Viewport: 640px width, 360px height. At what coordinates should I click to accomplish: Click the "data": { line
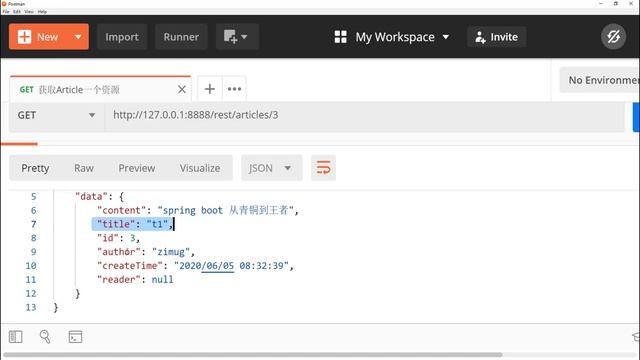(x=99, y=196)
